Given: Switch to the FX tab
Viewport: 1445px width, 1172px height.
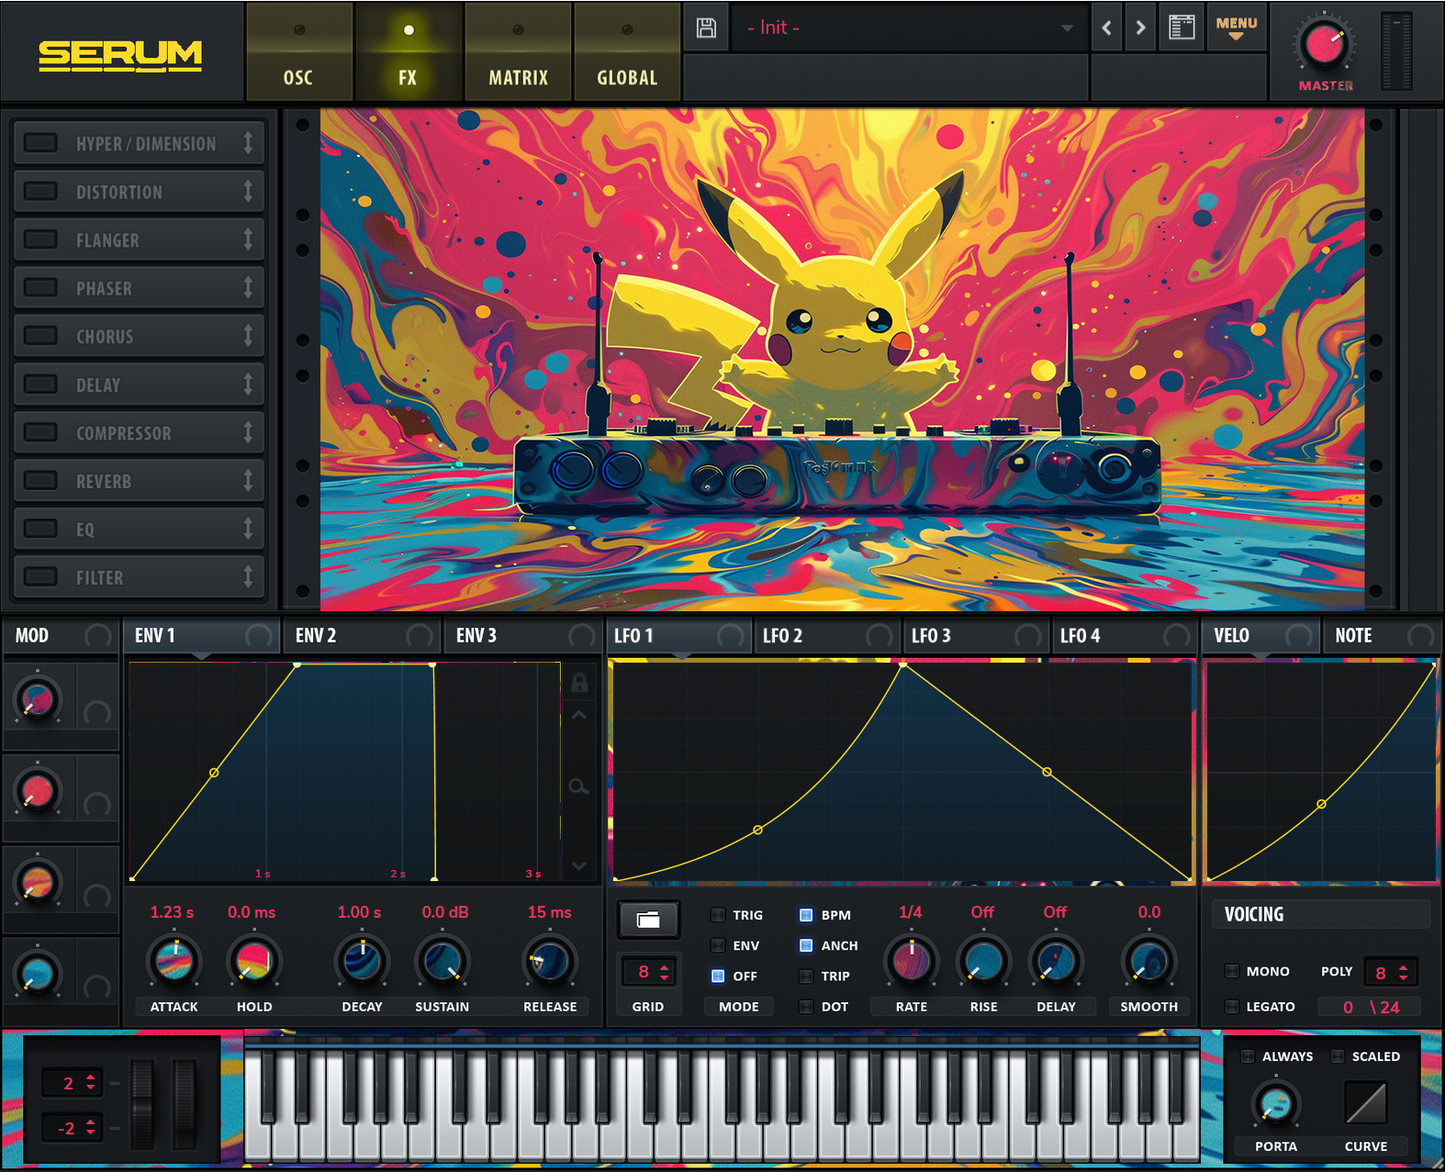Looking at the screenshot, I should pos(407,51).
